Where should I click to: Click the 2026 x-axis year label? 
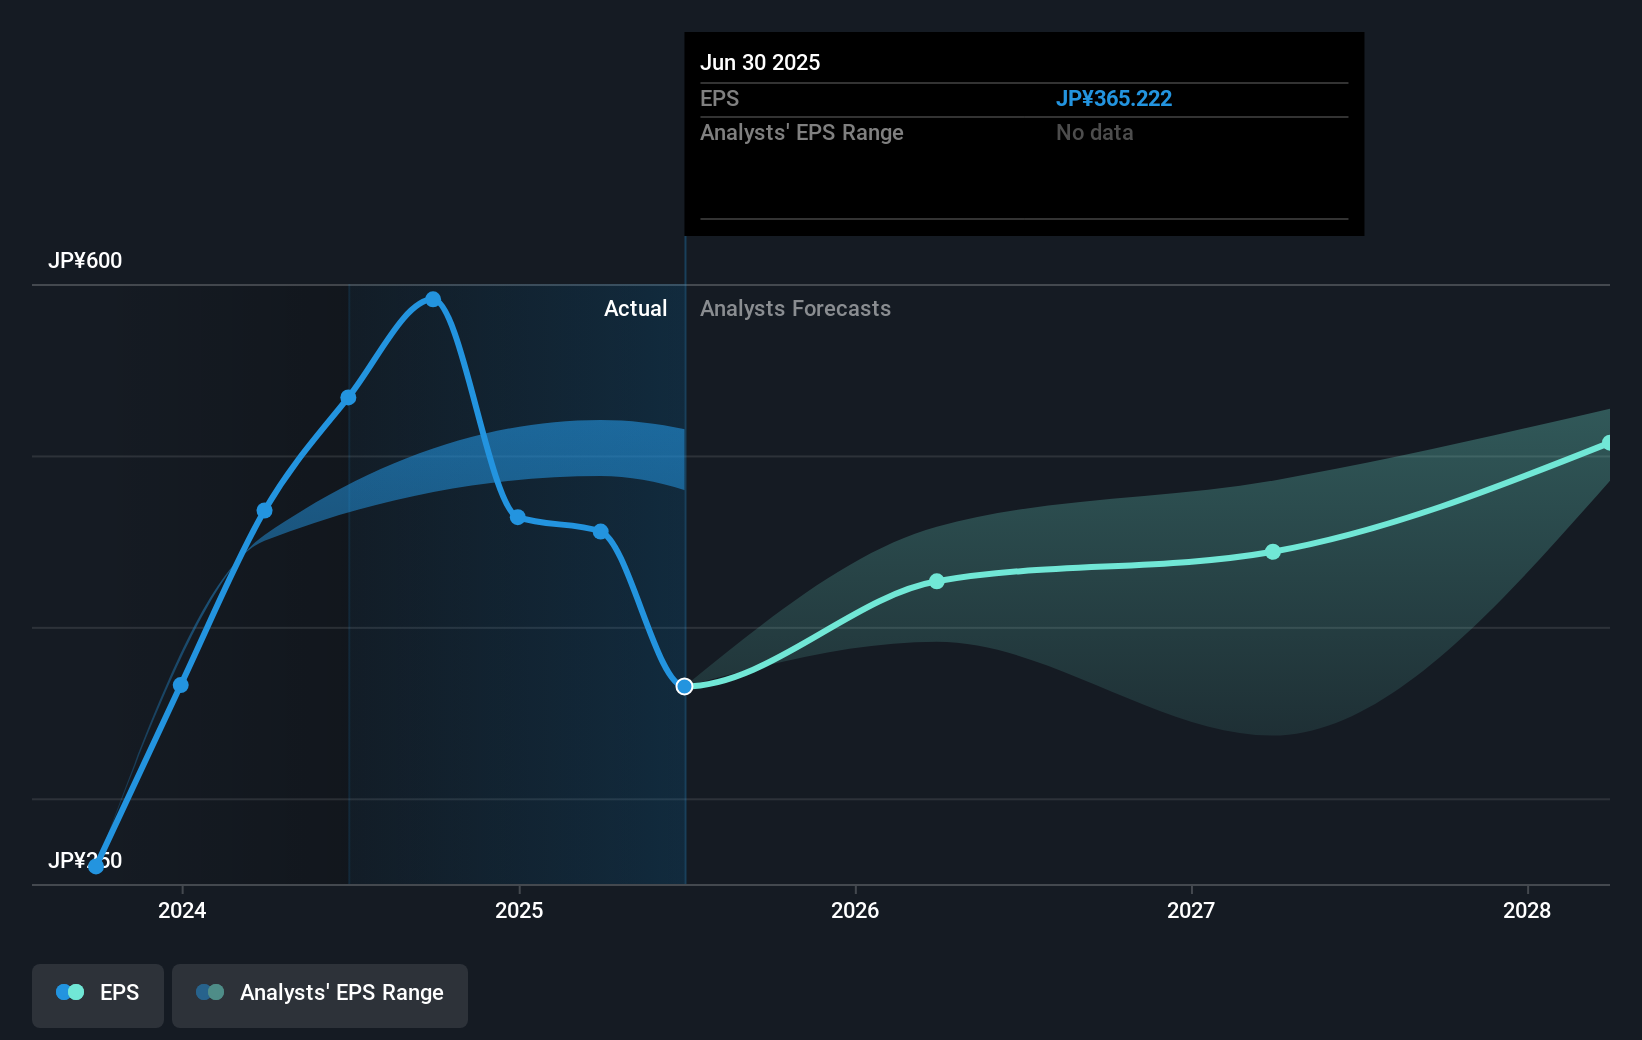point(855,910)
